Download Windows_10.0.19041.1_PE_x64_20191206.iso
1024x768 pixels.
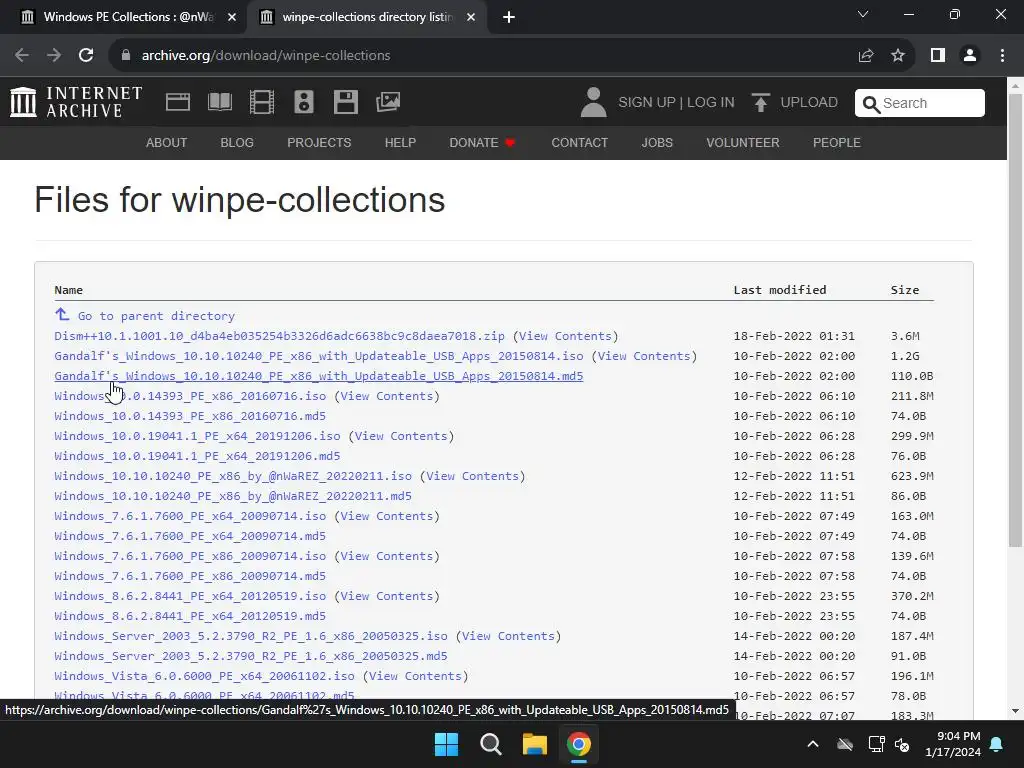(197, 436)
